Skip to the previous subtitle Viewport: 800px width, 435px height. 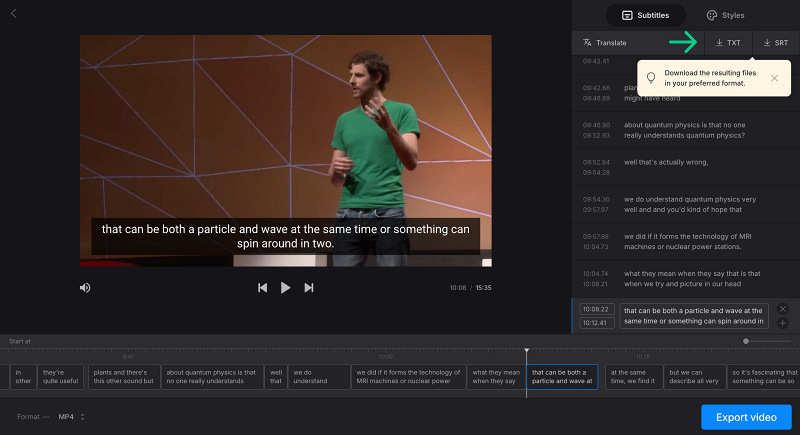(262, 288)
